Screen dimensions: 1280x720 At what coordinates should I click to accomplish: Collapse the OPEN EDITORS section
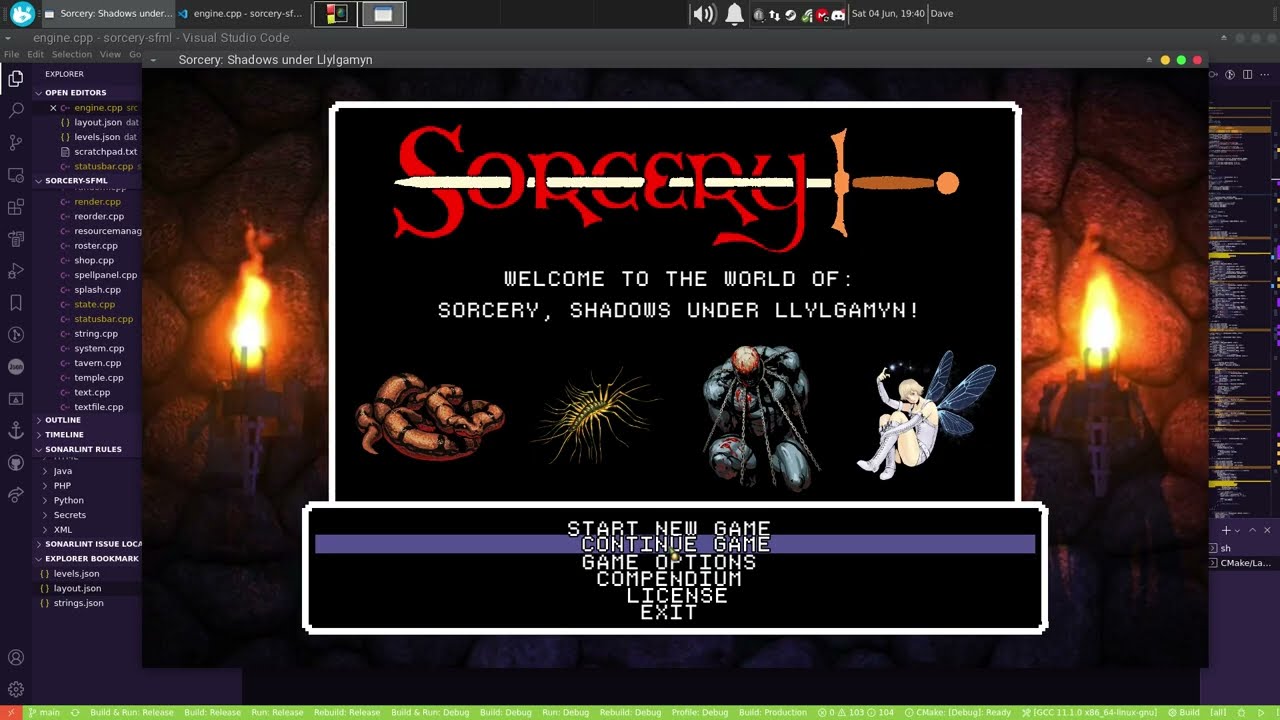pos(75,92)
